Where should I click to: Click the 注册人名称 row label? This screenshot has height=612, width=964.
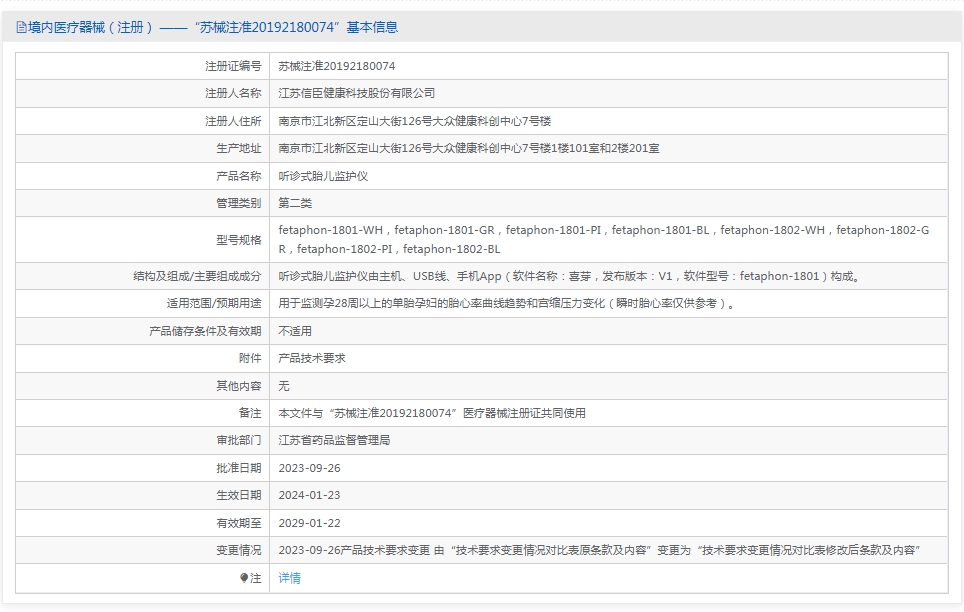pos(233,93)
